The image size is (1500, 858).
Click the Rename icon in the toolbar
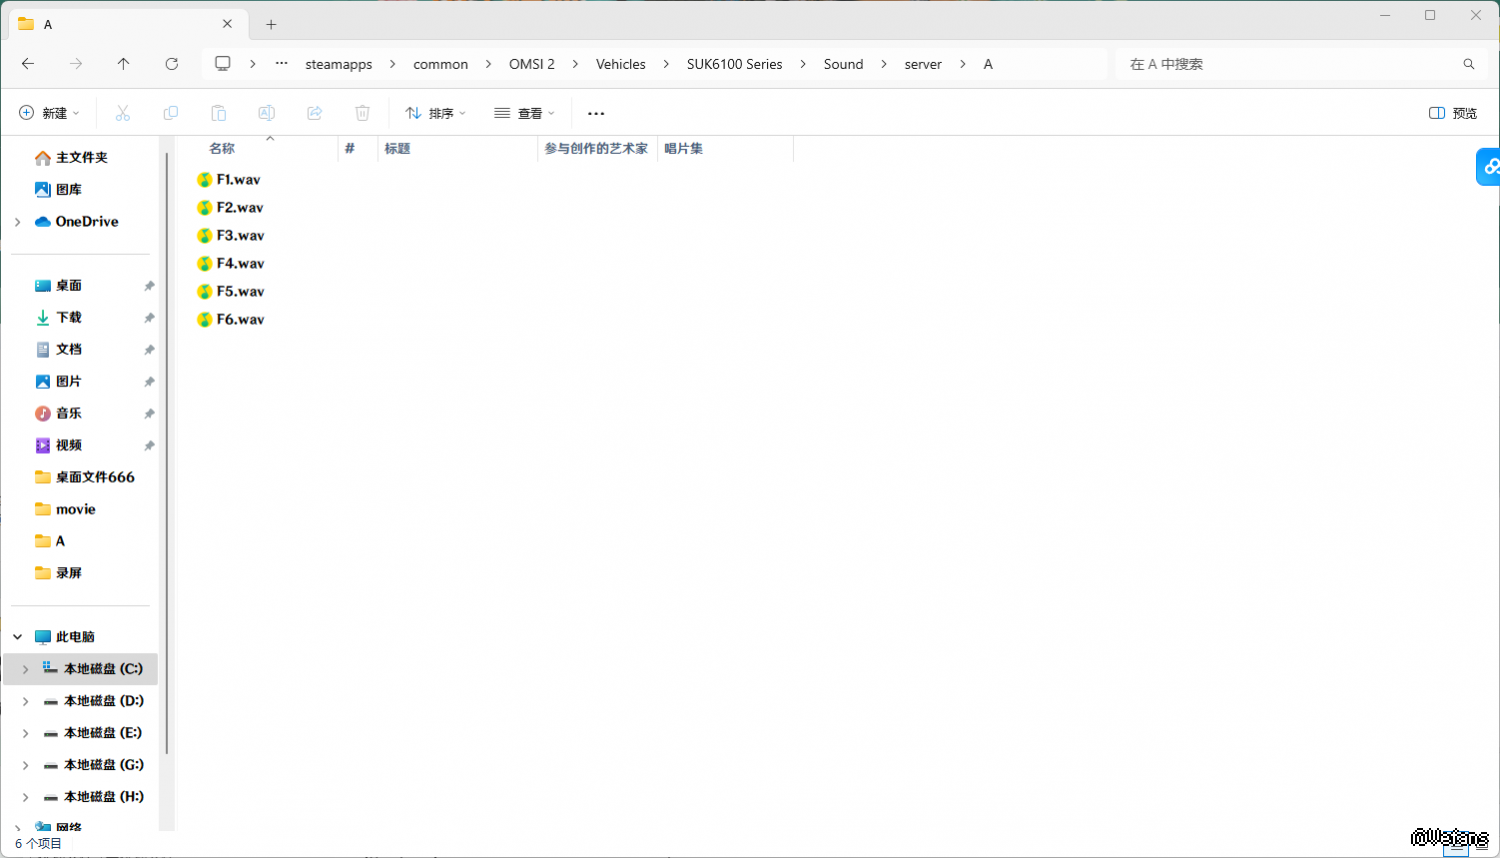click(266, 113)
